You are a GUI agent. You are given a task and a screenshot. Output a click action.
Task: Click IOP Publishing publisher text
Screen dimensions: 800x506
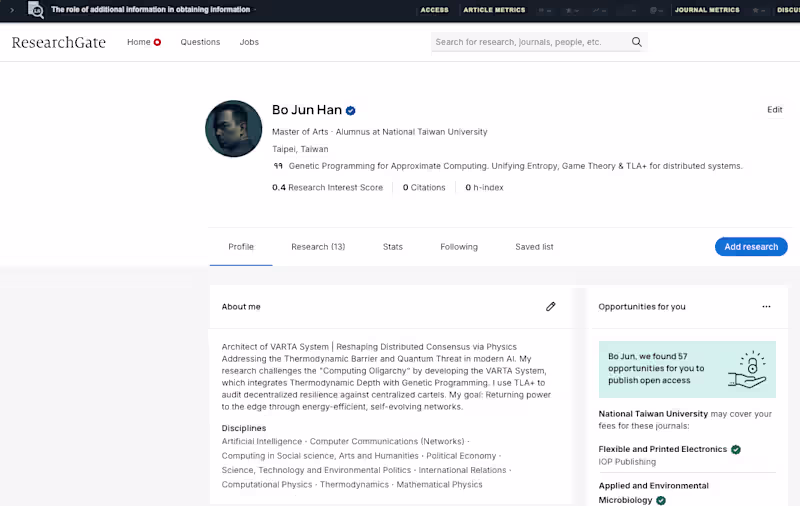(627, 462)
